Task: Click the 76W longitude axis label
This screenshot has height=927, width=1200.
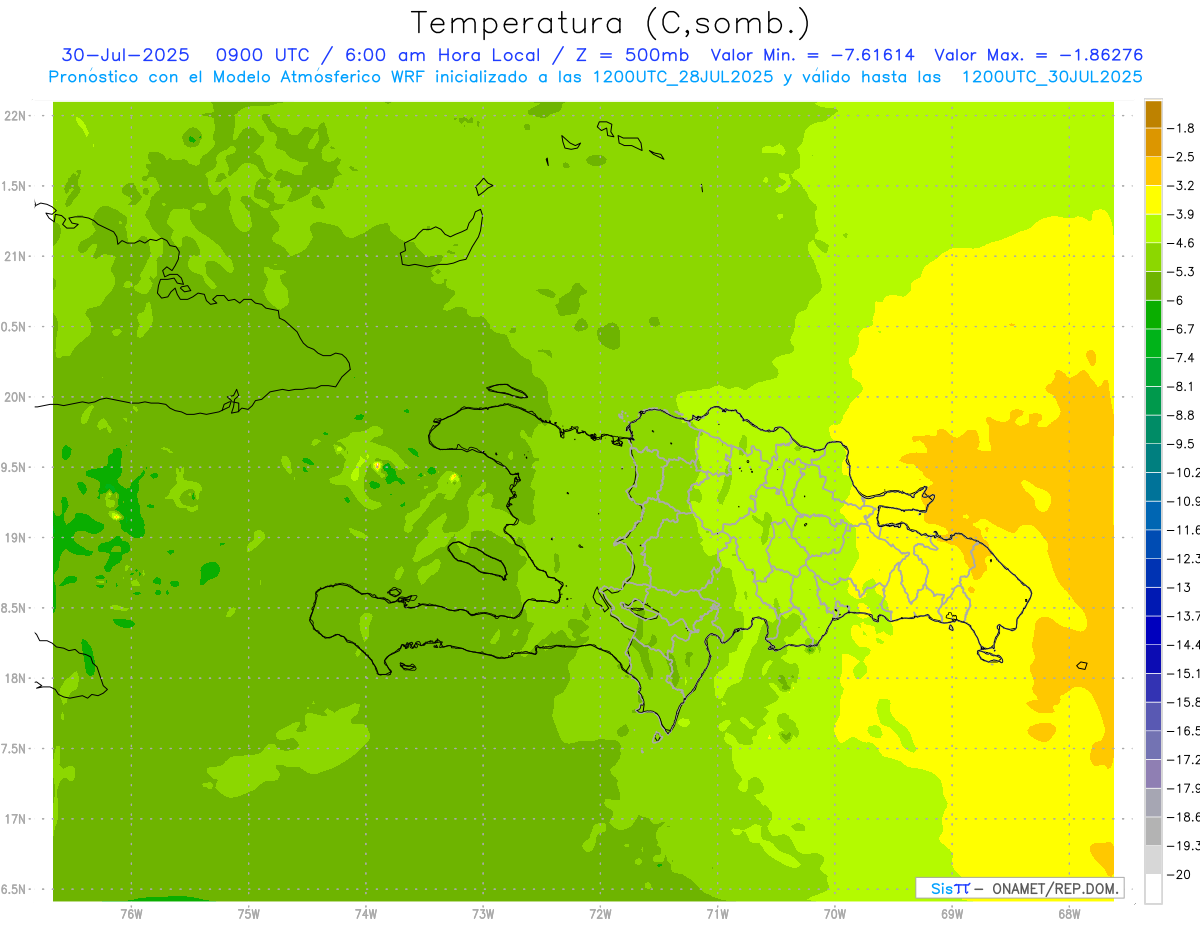Action: tap(131, 913)
